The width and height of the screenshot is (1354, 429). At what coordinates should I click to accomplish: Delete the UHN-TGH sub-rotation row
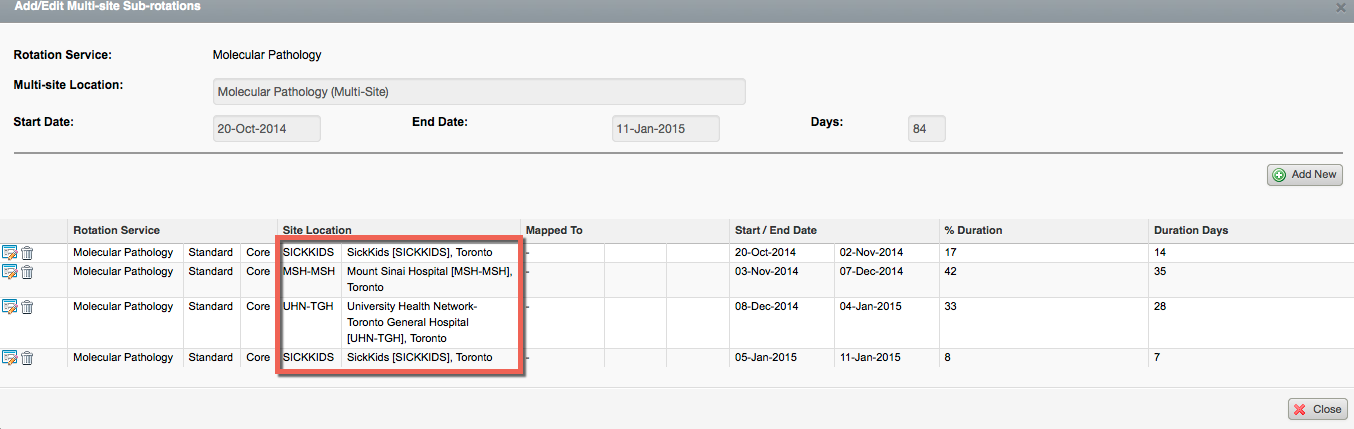(x=27, y=306)
